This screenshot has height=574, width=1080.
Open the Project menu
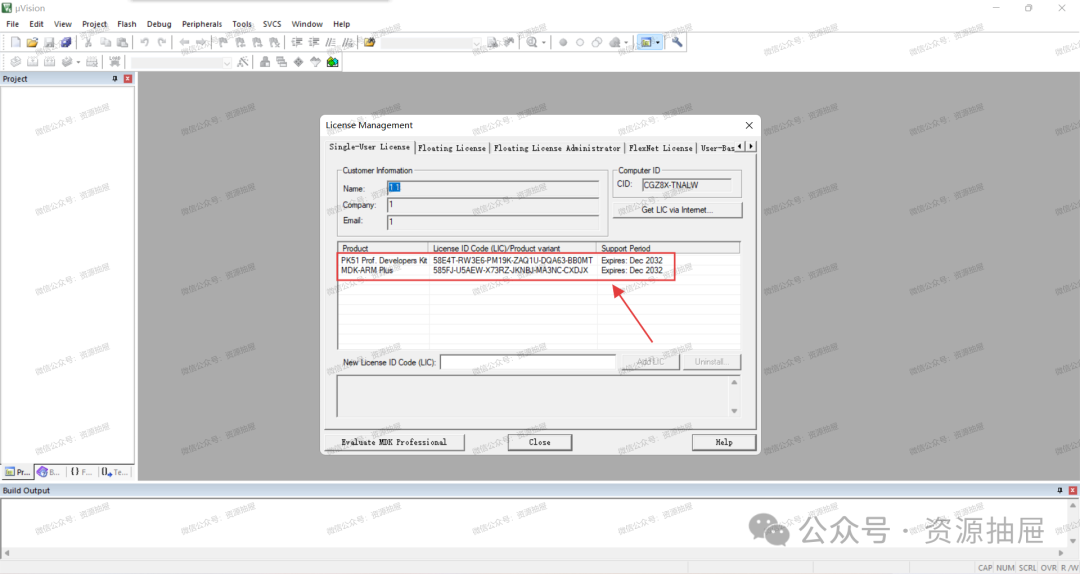pyautogui.click(x=94, y=24)
